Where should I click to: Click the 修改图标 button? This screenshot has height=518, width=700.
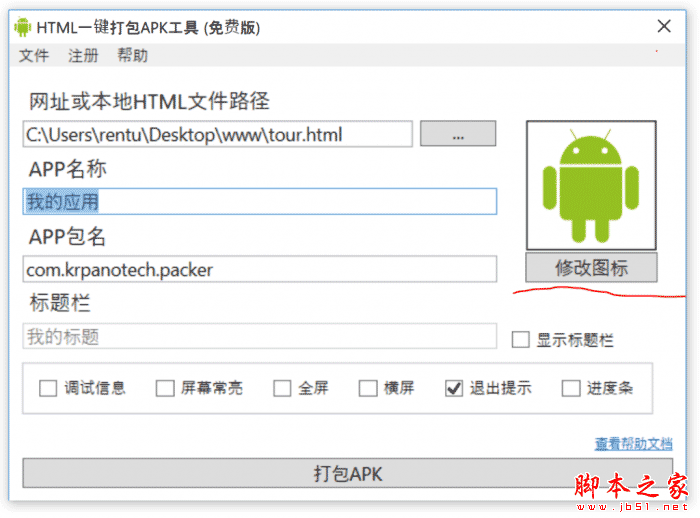(591, 267)
